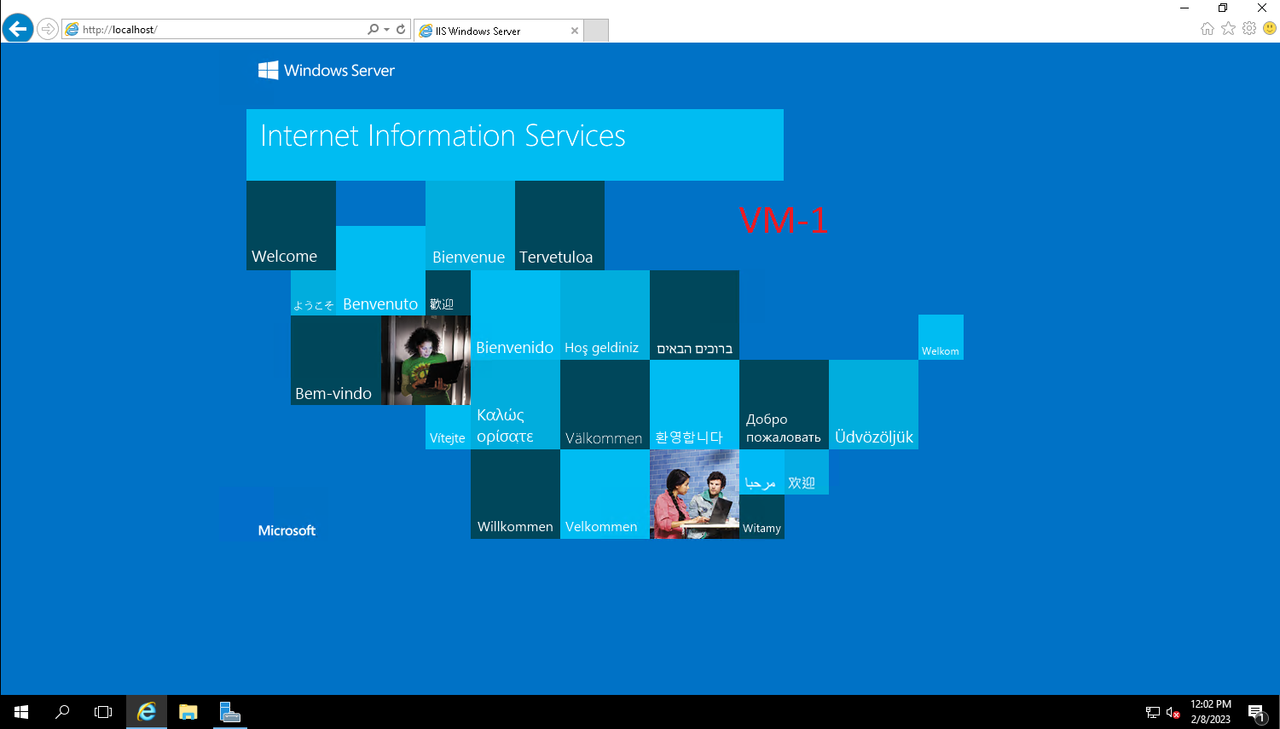Click the Windows Start button
Viewport: 1280px width, 729px height.
click(20, 712)
